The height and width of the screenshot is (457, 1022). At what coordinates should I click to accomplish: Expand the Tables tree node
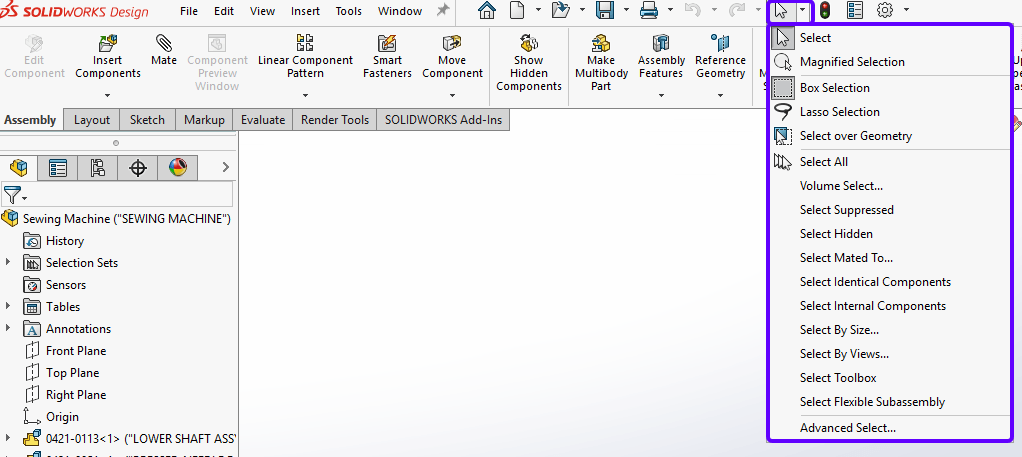(8, 306)
